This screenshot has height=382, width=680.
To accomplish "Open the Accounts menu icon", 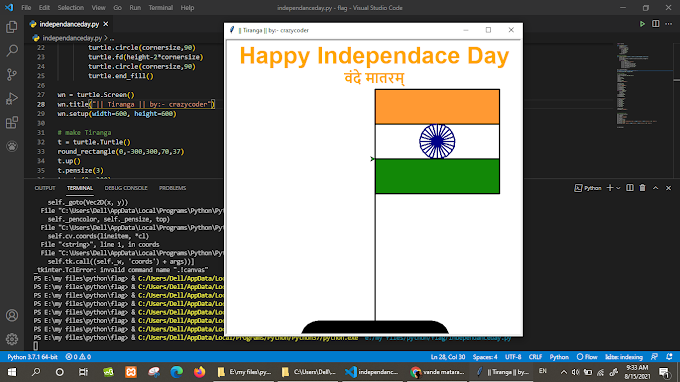I will click(12, 315).
